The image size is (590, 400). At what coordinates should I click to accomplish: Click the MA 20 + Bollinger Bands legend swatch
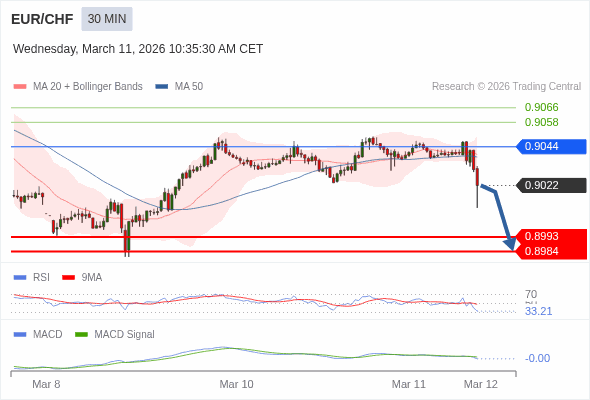(20, 87)
